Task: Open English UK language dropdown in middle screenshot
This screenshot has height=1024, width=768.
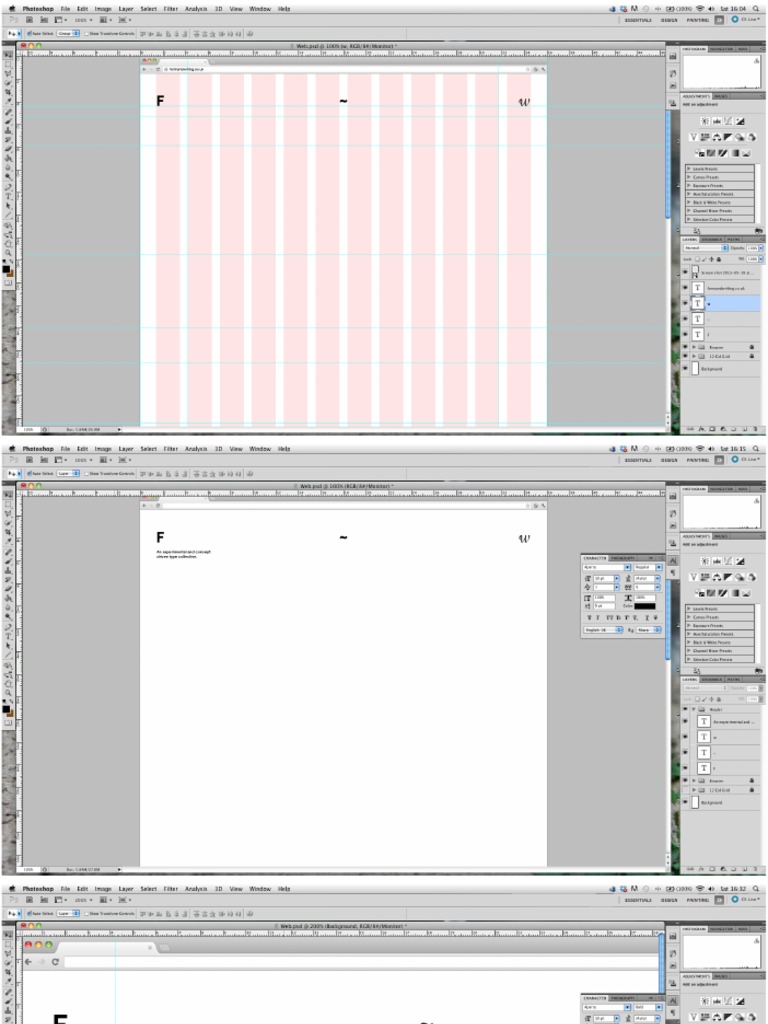Action: click(603, 630)
